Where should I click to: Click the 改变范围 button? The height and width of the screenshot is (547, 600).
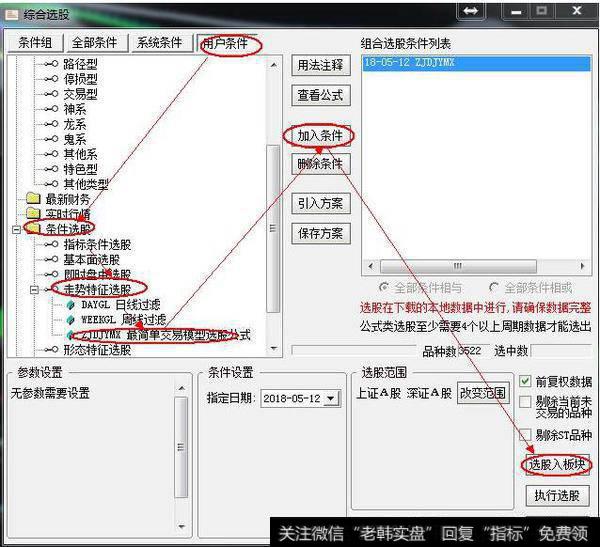[483, 393]
